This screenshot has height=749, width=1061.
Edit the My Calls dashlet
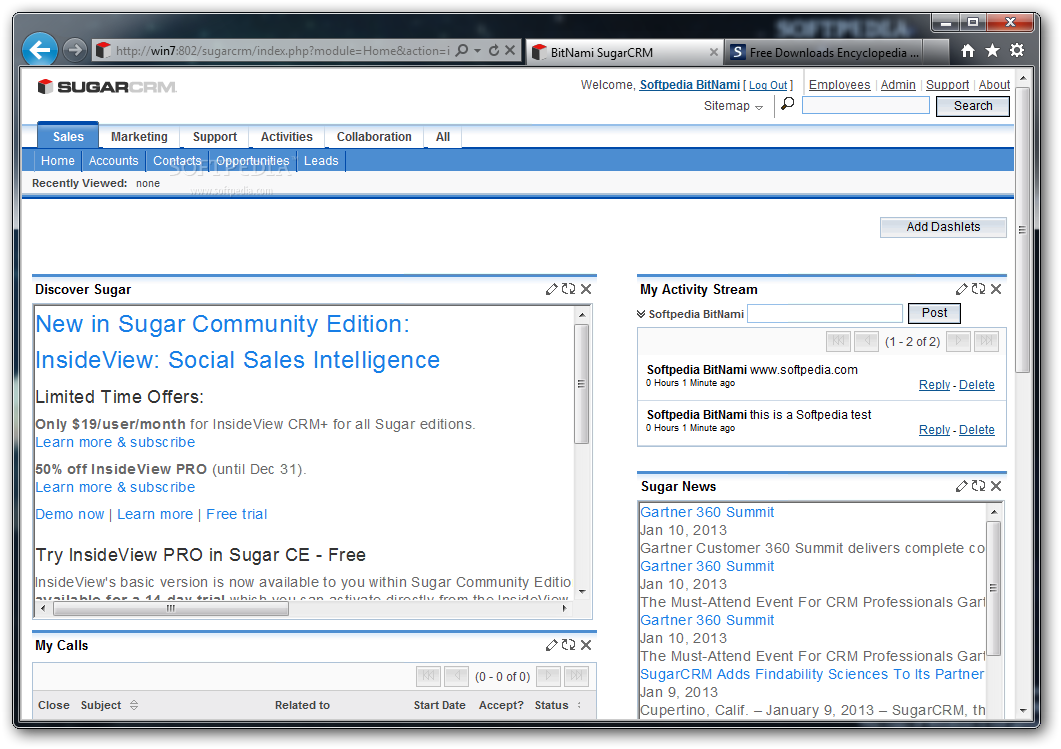coord(551,645)
